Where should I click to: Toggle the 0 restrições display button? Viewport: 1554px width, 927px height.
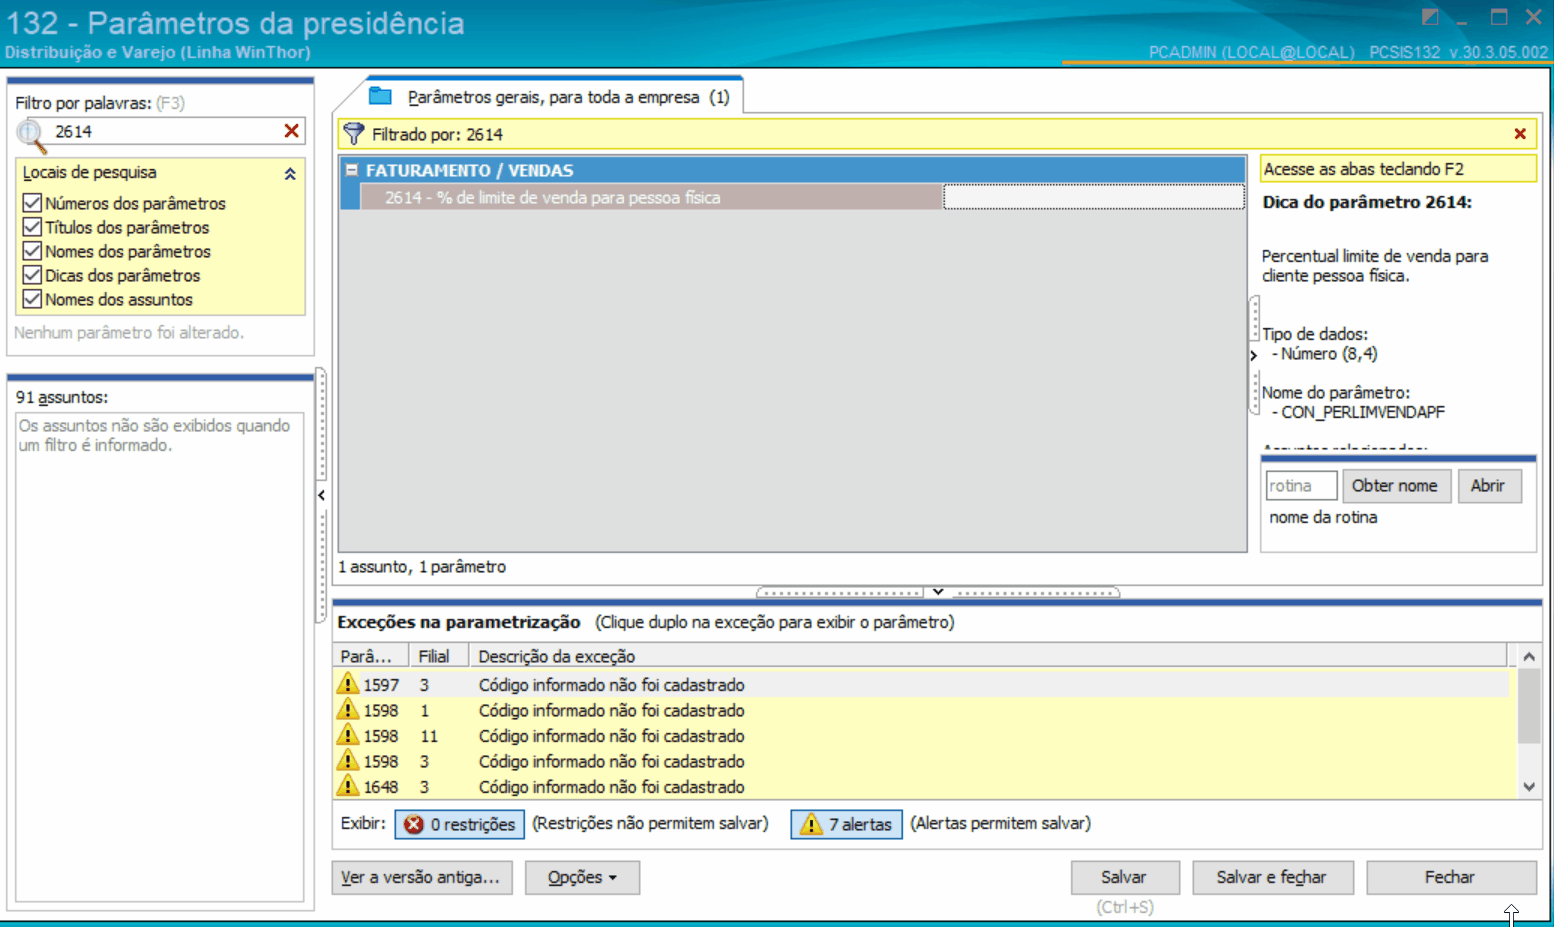(x=460, y=824)
